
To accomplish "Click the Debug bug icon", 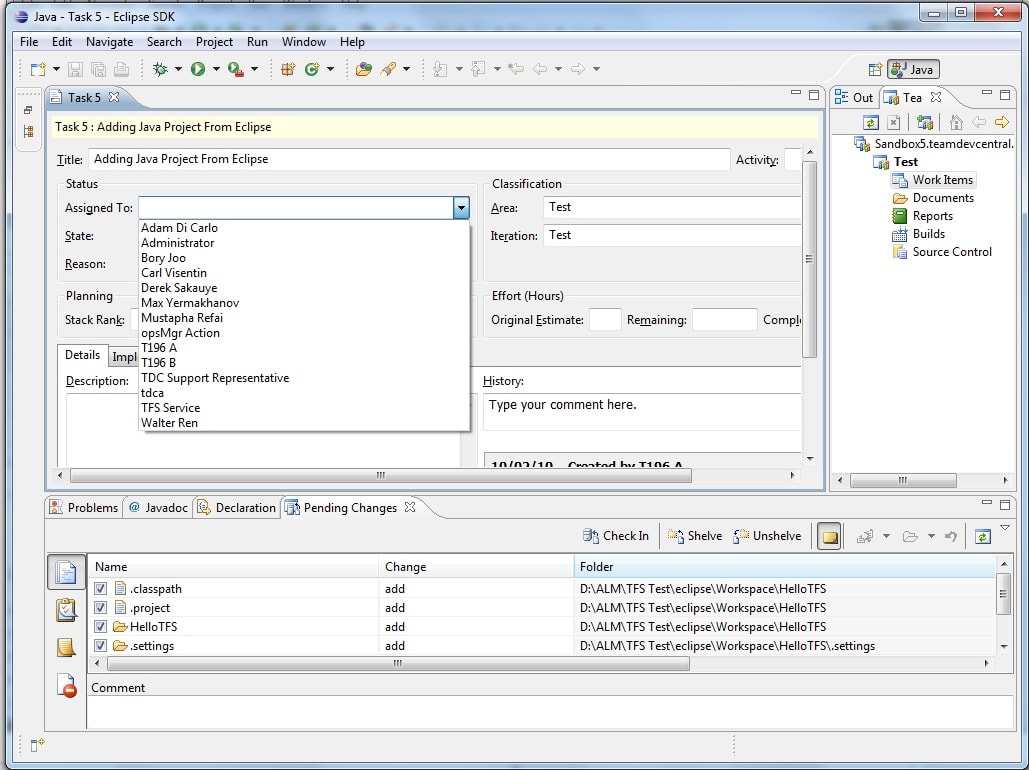I will (x=159, y=69).
